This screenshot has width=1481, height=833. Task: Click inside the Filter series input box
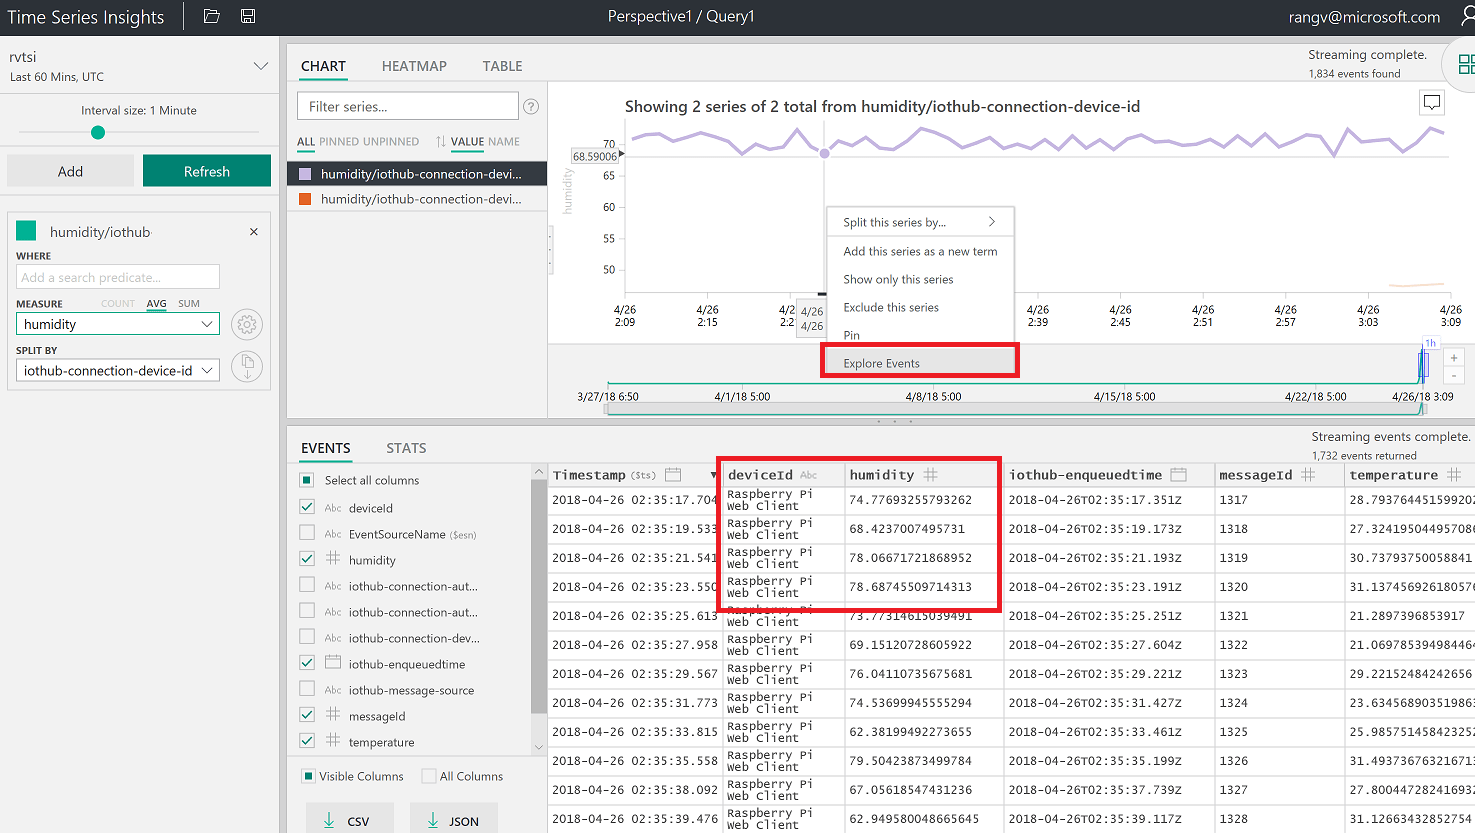(406, 105)
